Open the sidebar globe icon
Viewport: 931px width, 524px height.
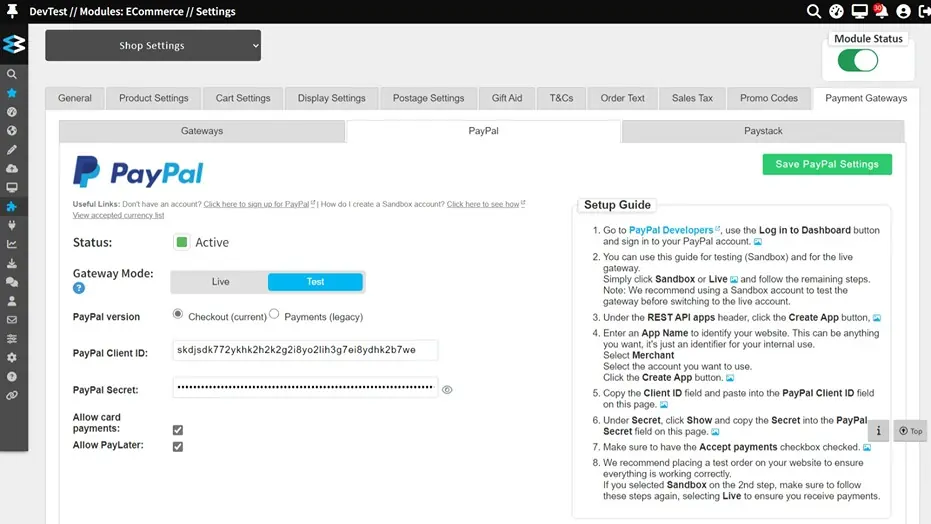coord(12,131)
